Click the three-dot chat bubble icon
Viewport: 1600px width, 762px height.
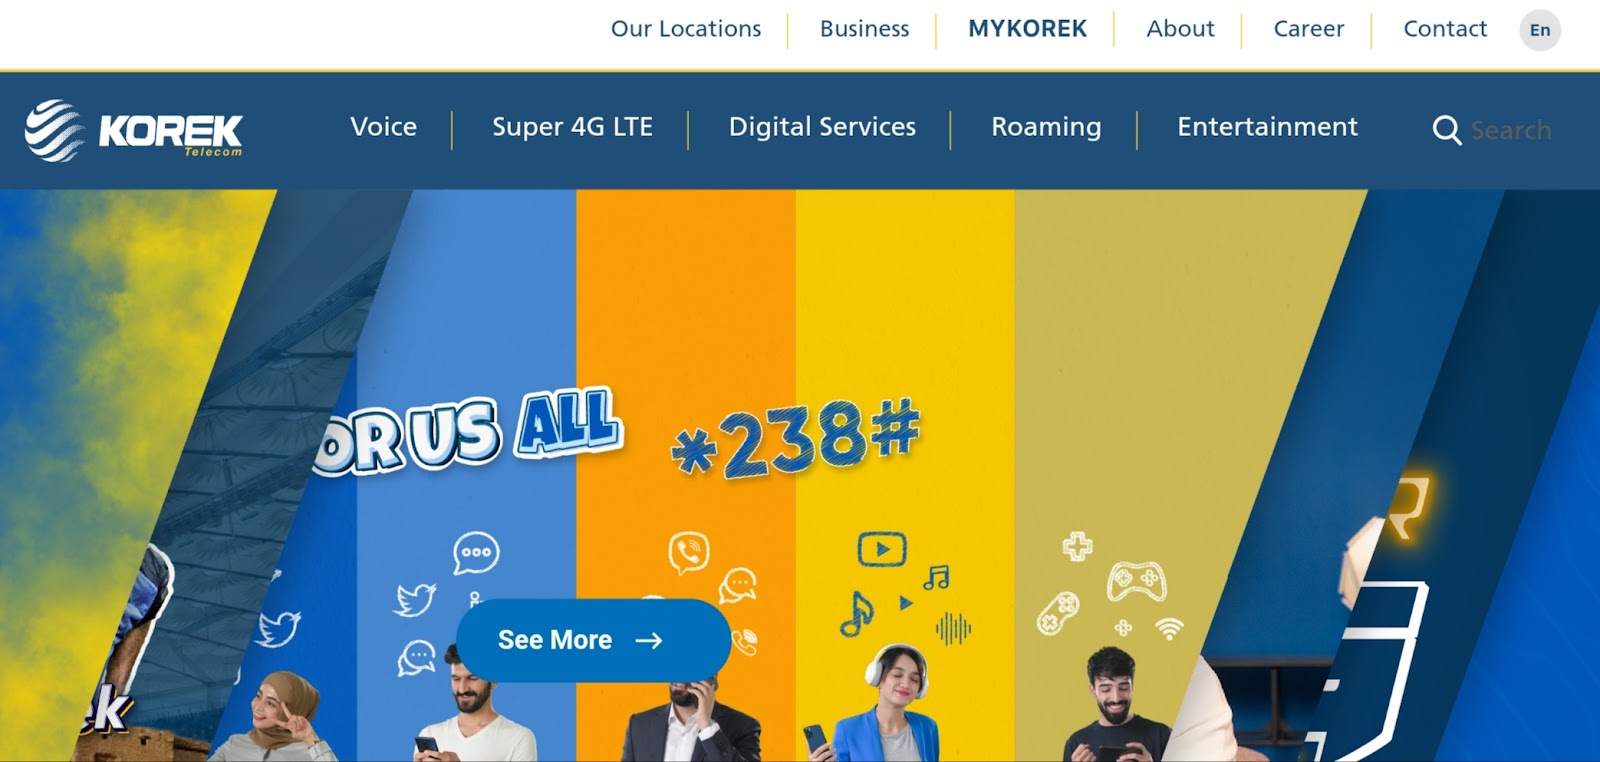(x=476, y=553)
